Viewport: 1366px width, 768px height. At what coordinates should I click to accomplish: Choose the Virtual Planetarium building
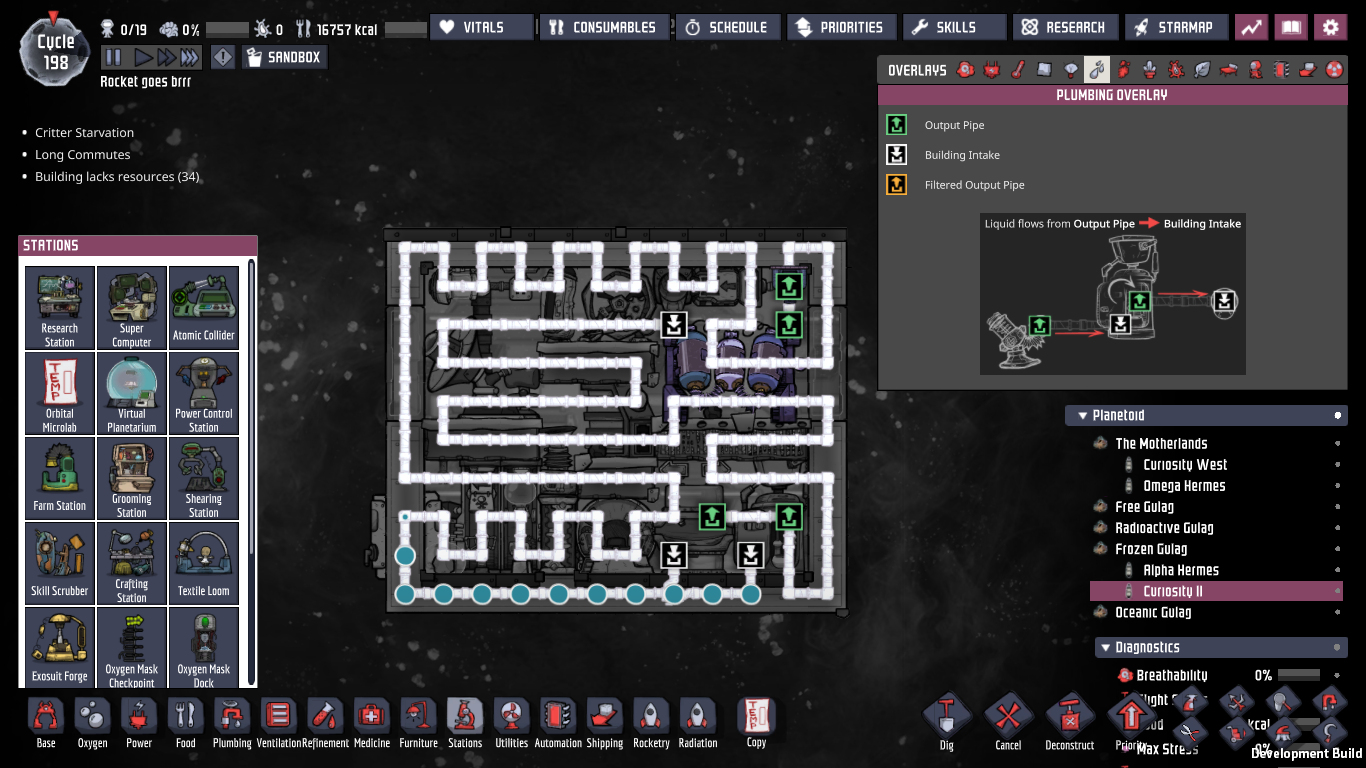(132, 393)
